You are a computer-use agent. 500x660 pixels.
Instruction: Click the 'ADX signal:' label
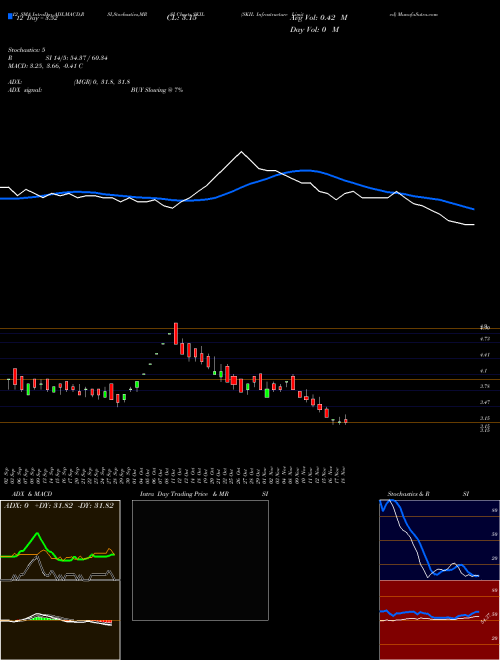(x=24, y=90)
